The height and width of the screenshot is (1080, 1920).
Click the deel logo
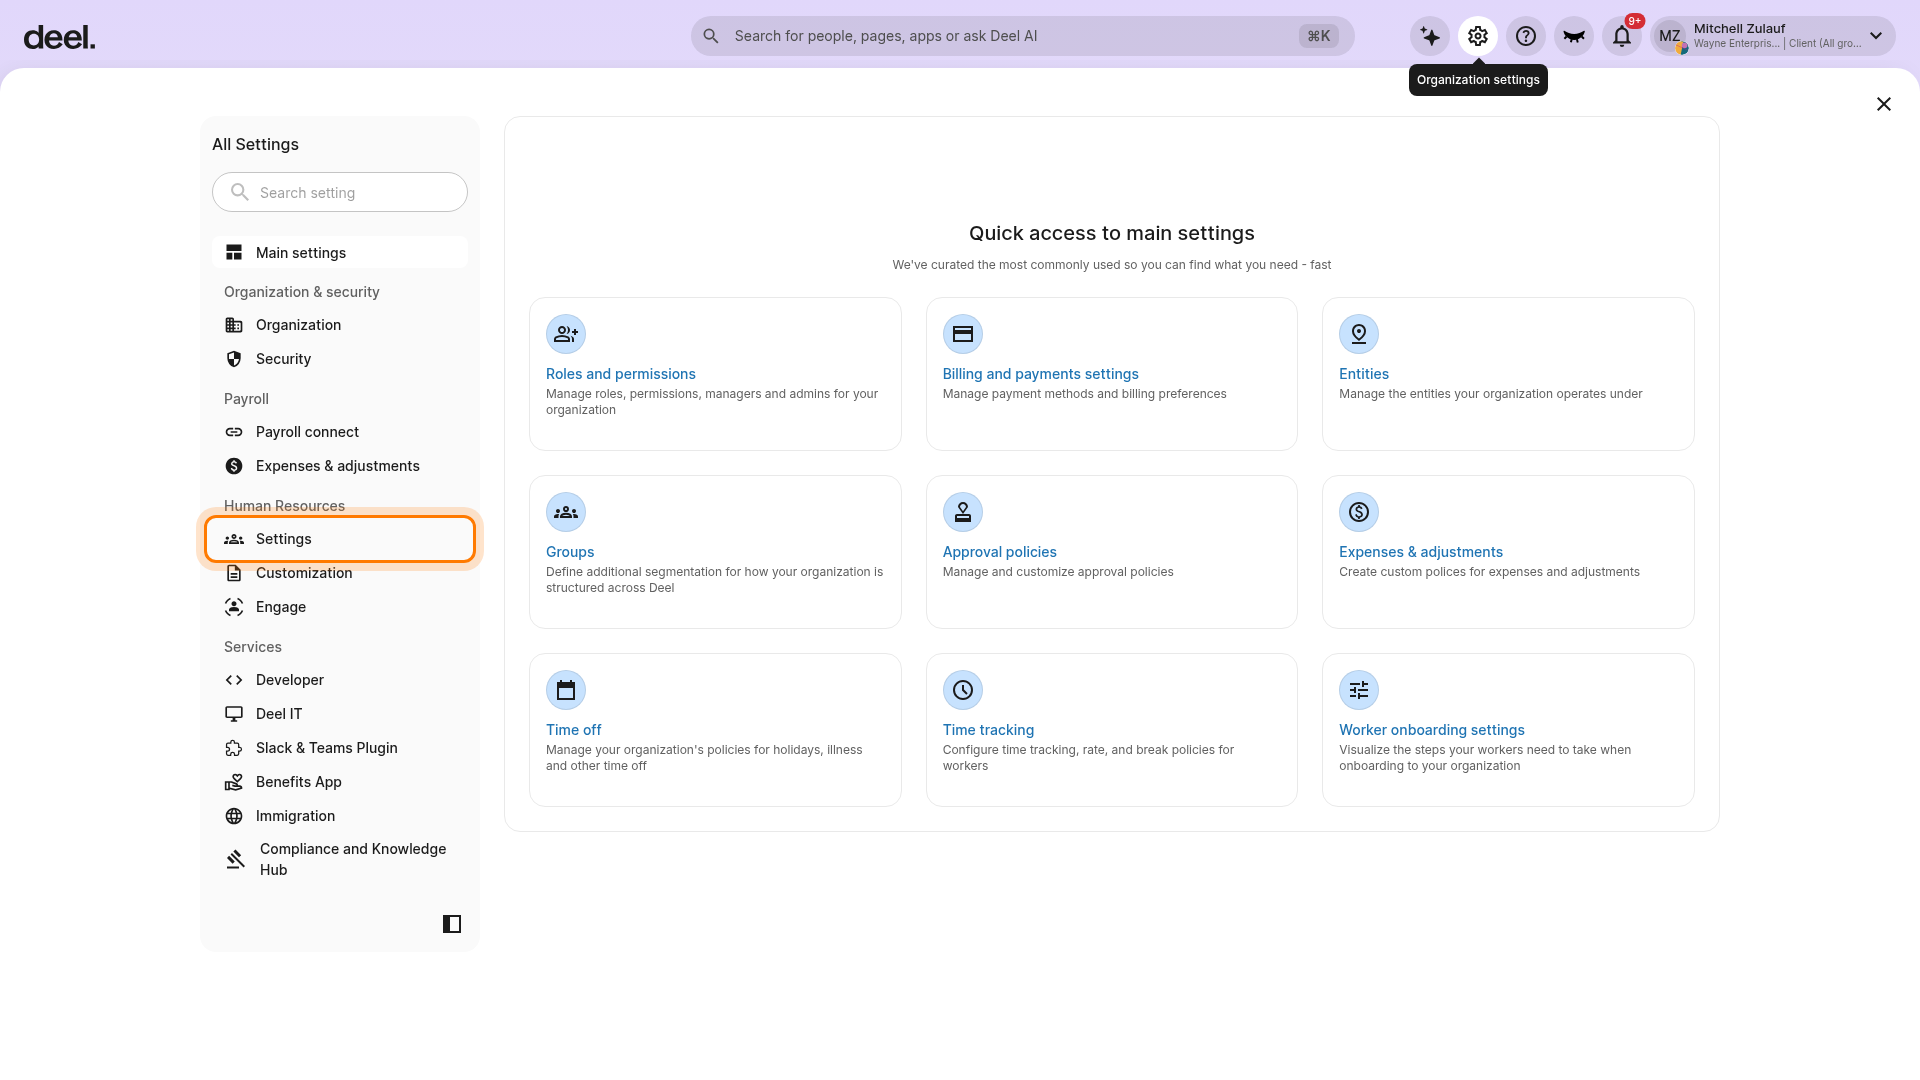pos(59,37)
